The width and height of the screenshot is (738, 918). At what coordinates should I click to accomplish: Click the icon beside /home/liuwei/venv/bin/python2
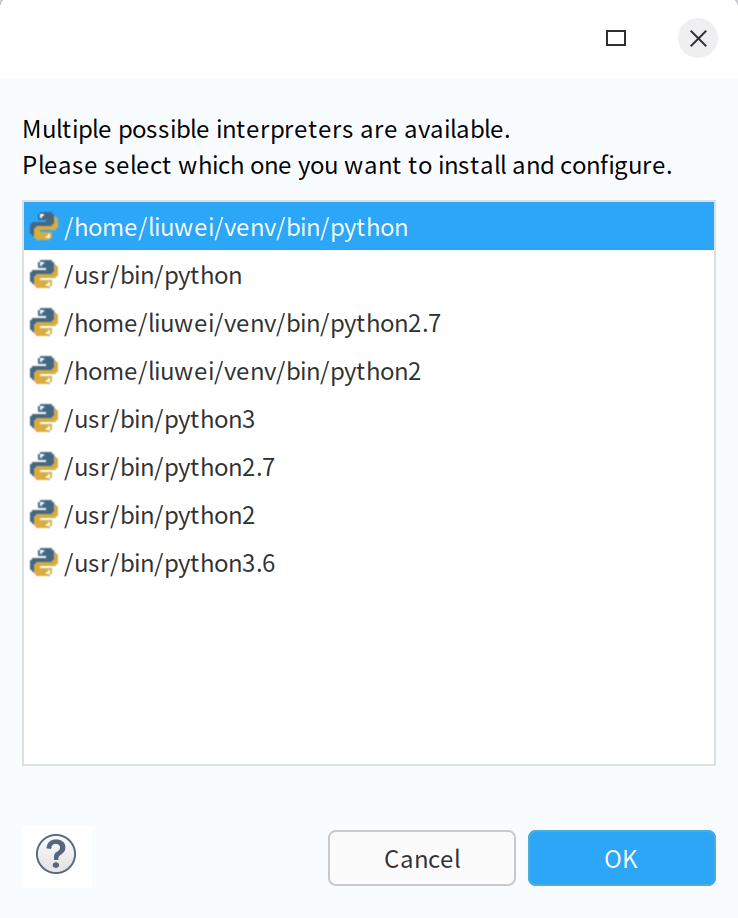[43, 371]
